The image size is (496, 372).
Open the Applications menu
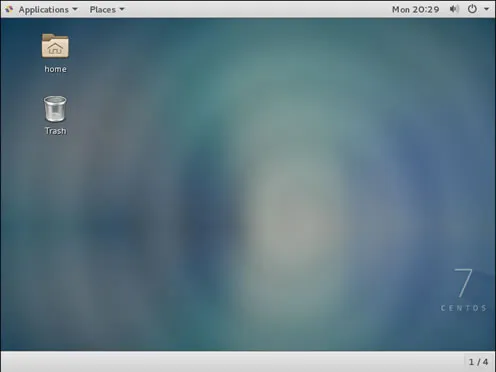click(48, 10)
